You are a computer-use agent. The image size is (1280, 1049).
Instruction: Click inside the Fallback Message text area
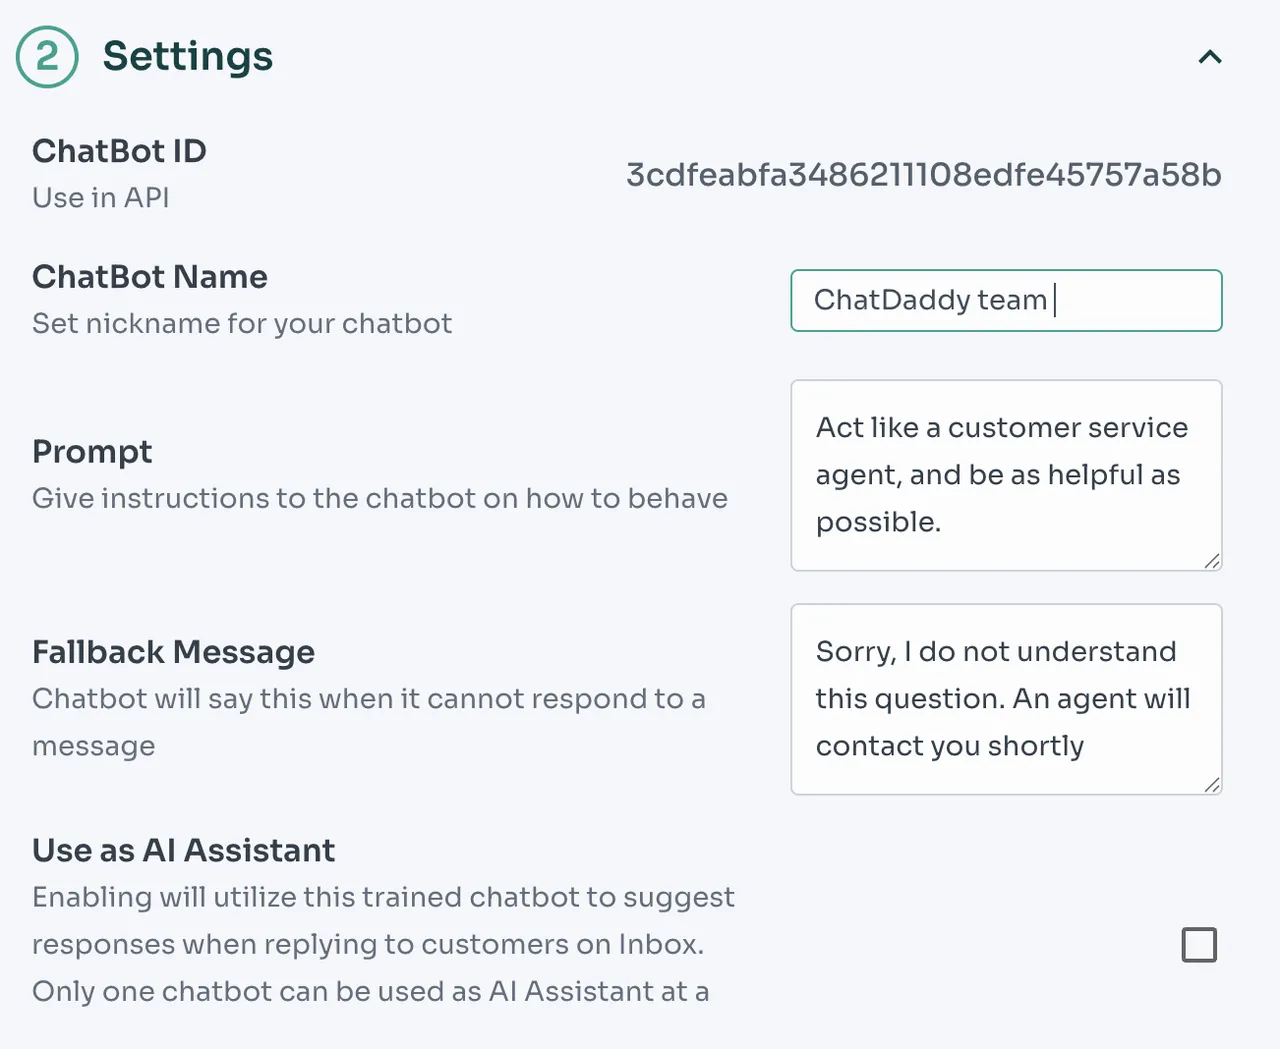(1005, 699)
